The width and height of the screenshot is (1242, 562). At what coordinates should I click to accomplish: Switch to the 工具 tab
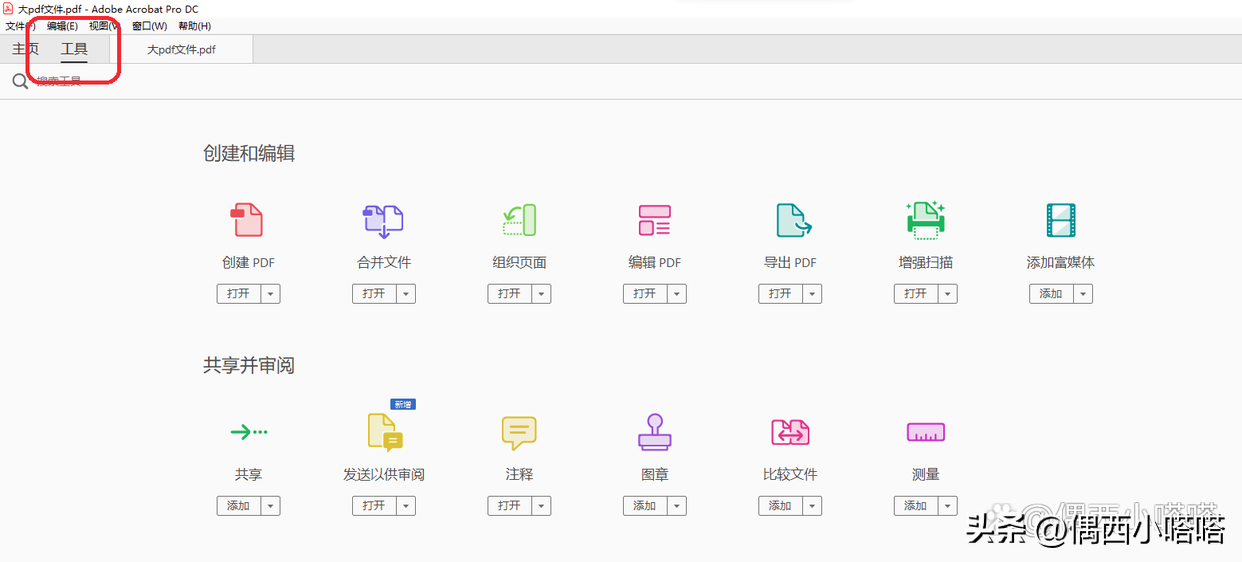tap(74, 49)
